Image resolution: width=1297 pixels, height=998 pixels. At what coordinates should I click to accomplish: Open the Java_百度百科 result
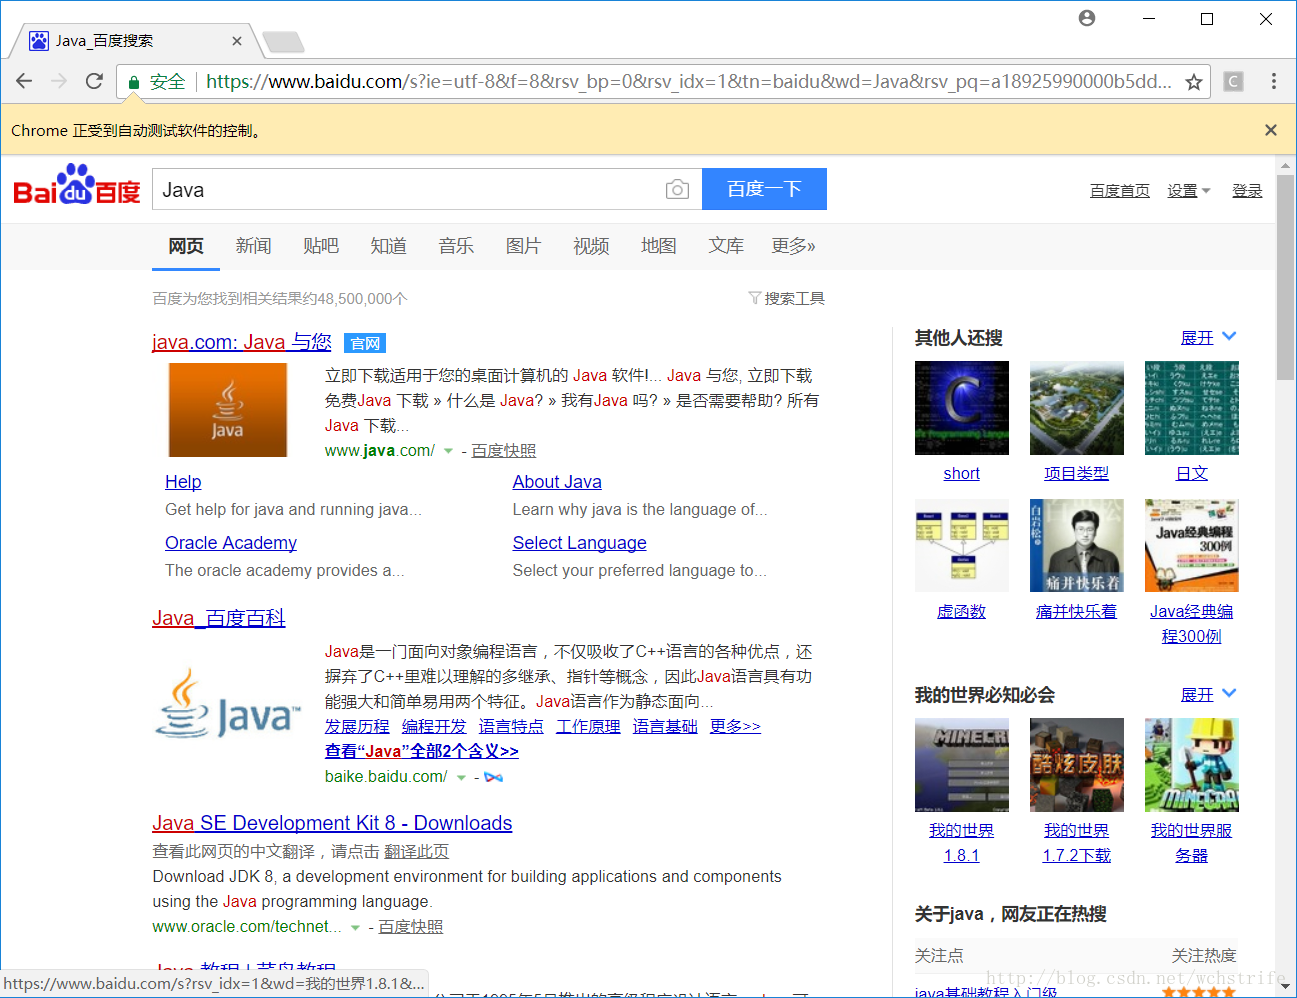coord(219,618)
